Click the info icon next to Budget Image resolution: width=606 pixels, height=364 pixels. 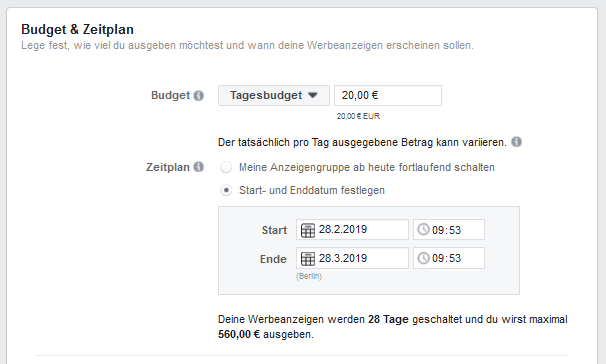coord(199,95)
